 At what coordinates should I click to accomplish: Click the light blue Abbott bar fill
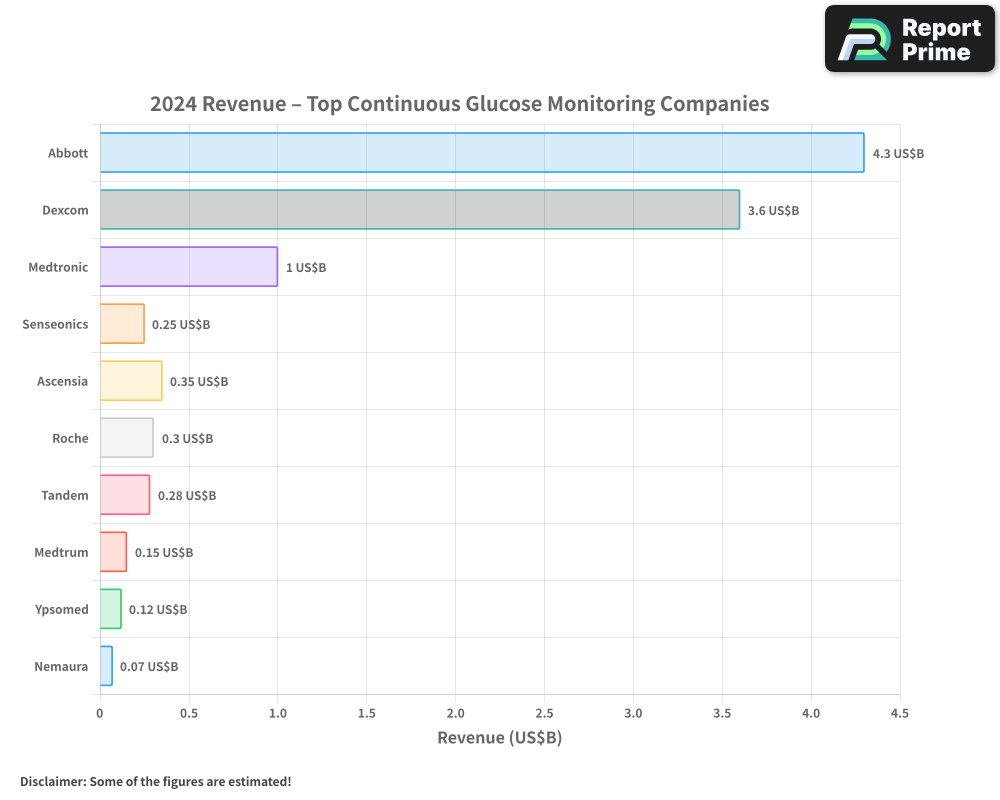(x=480, y=153)
